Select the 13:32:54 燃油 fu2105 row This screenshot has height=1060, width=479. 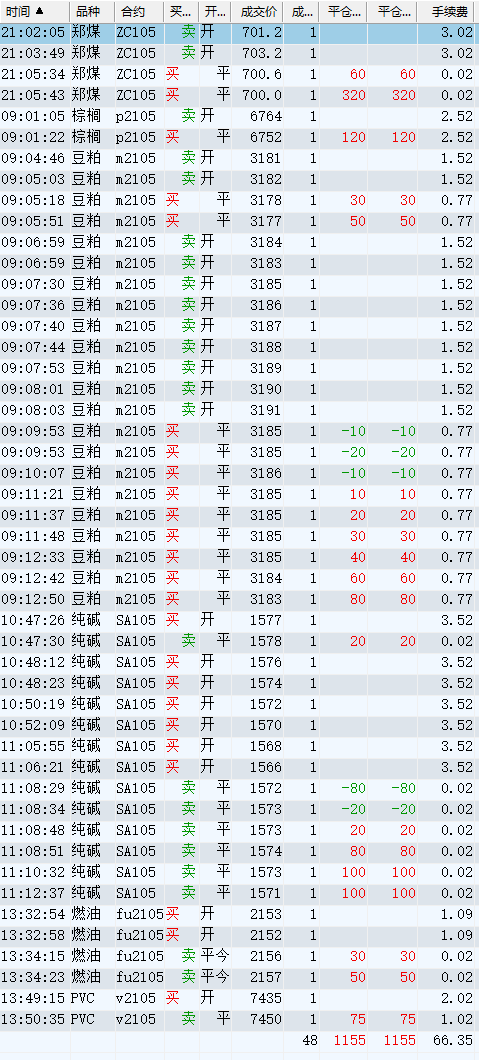[239, 914]
